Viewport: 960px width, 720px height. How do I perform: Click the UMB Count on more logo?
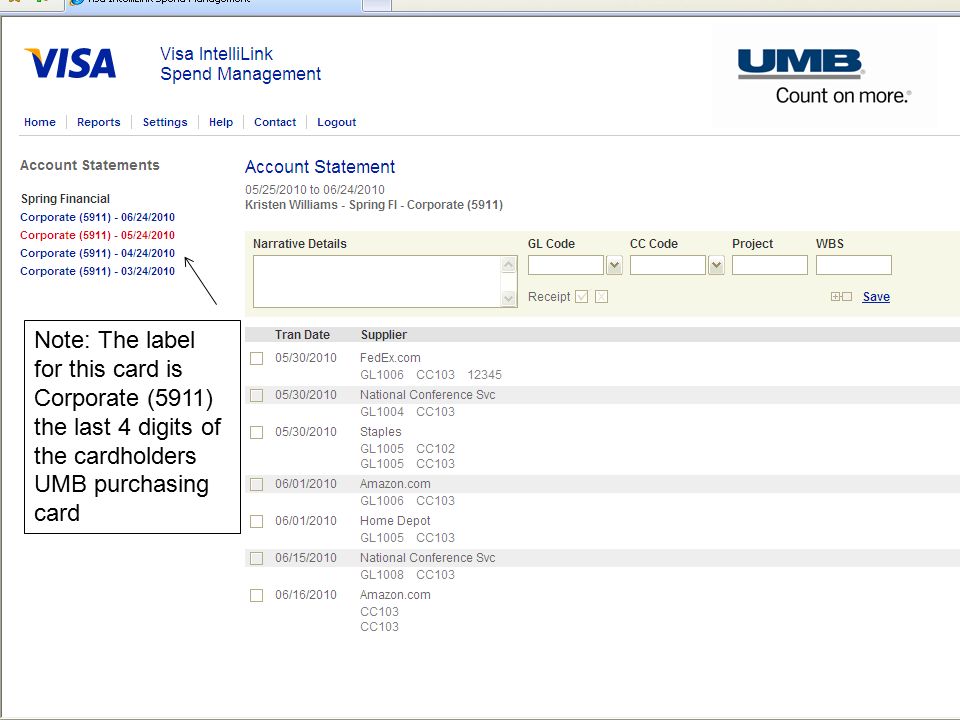click(824, 76)
